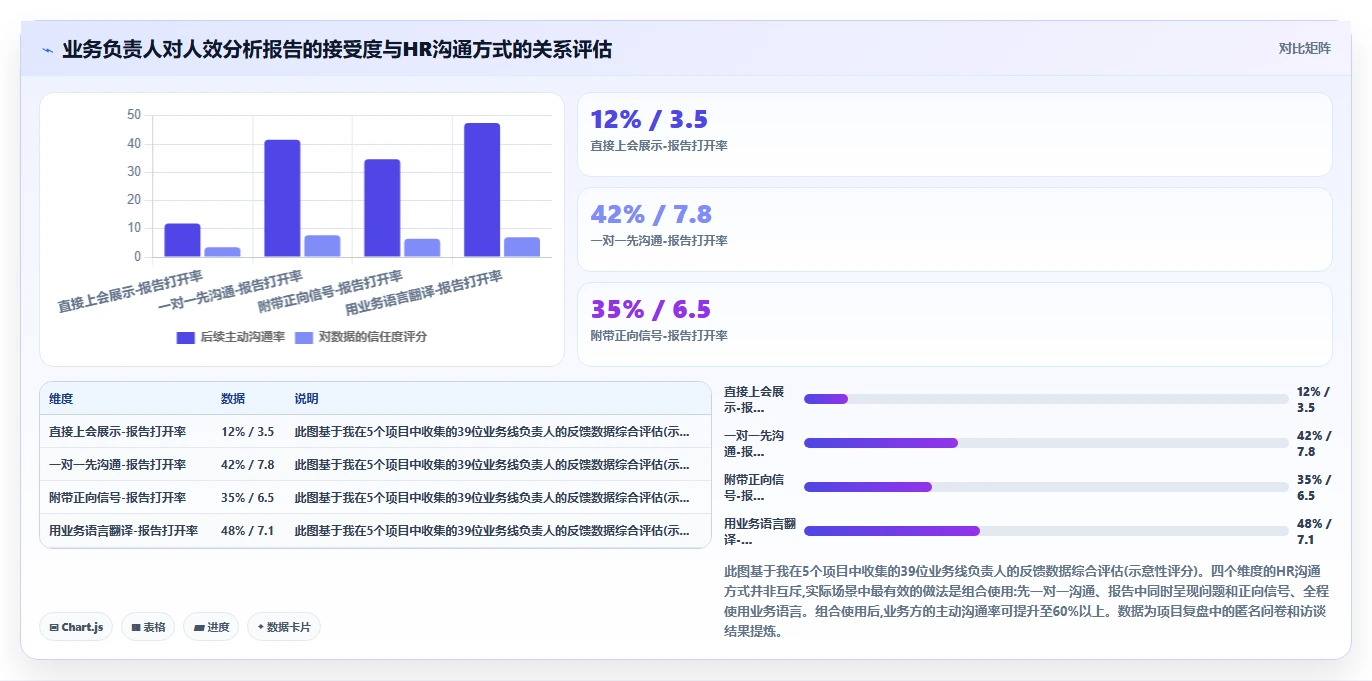Image resolution: width=1372 pixels, height=681 pixels.
Task: Click the light bar for 用业务语言翻译
Action: (x=522, y=247)
